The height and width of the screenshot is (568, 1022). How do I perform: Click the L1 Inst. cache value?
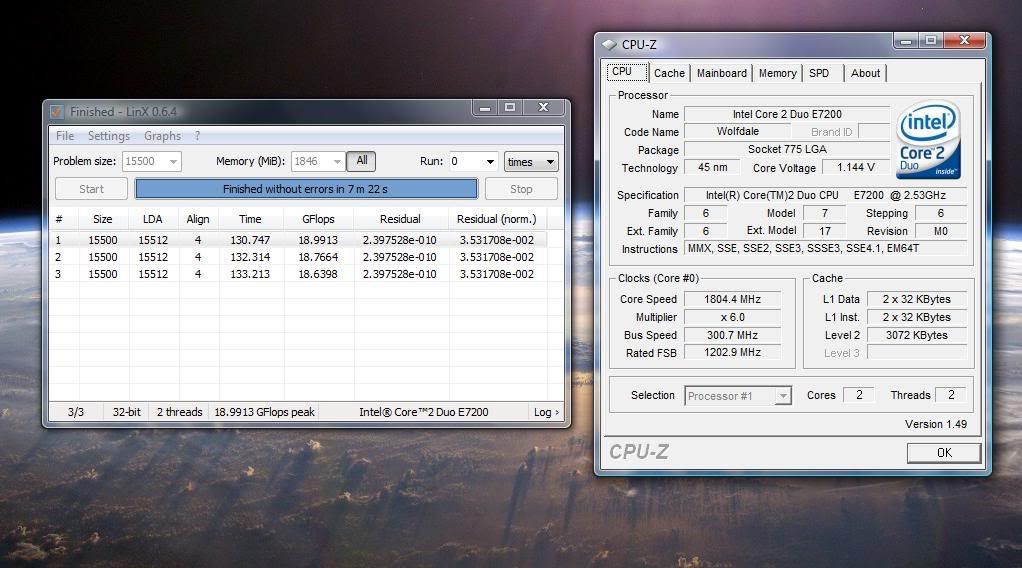point(916,317)
